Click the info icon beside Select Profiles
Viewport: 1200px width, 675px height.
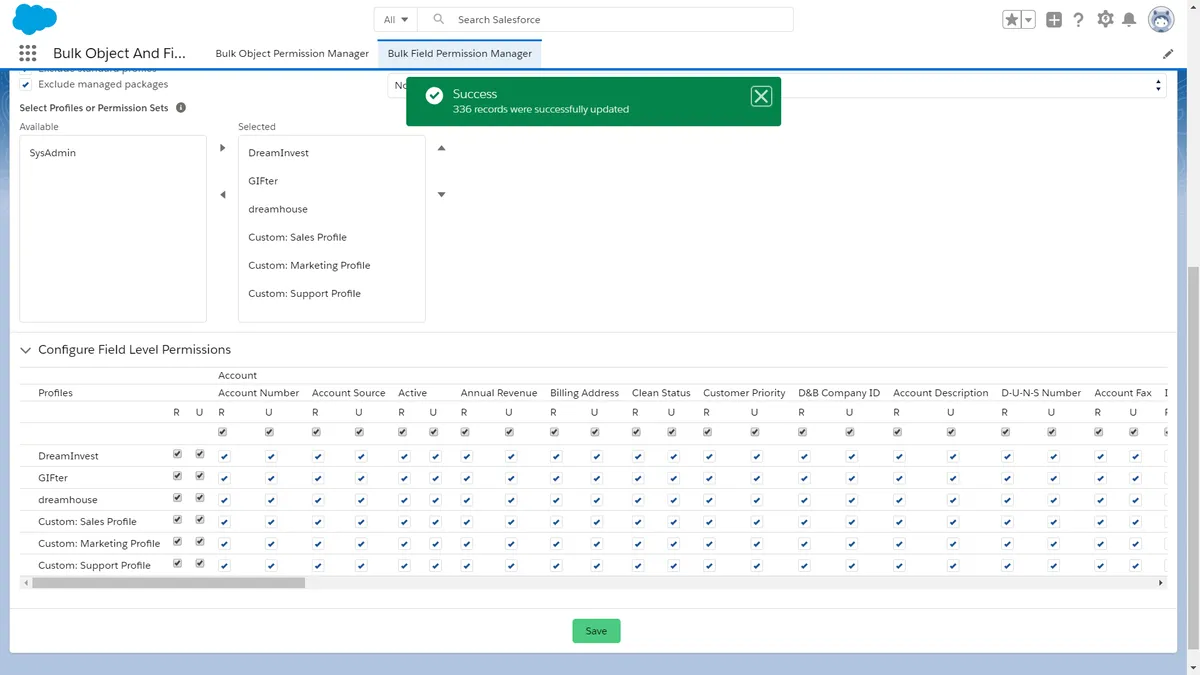coord(181,107)
